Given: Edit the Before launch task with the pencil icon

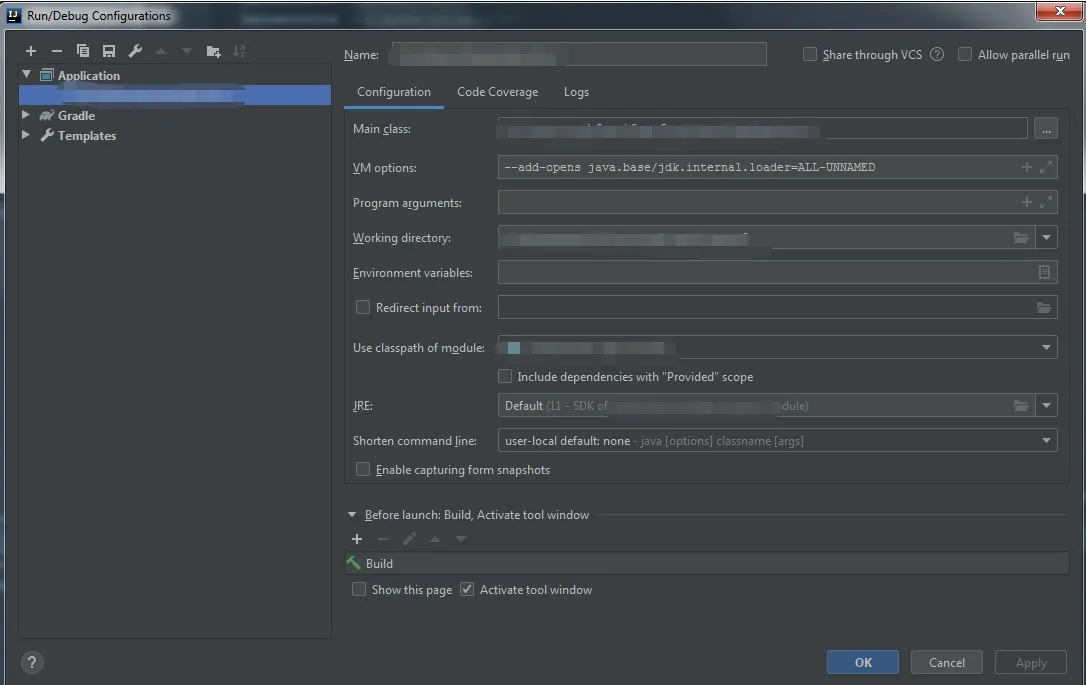Looking at the screenshot, I should (x=409, y=539).
